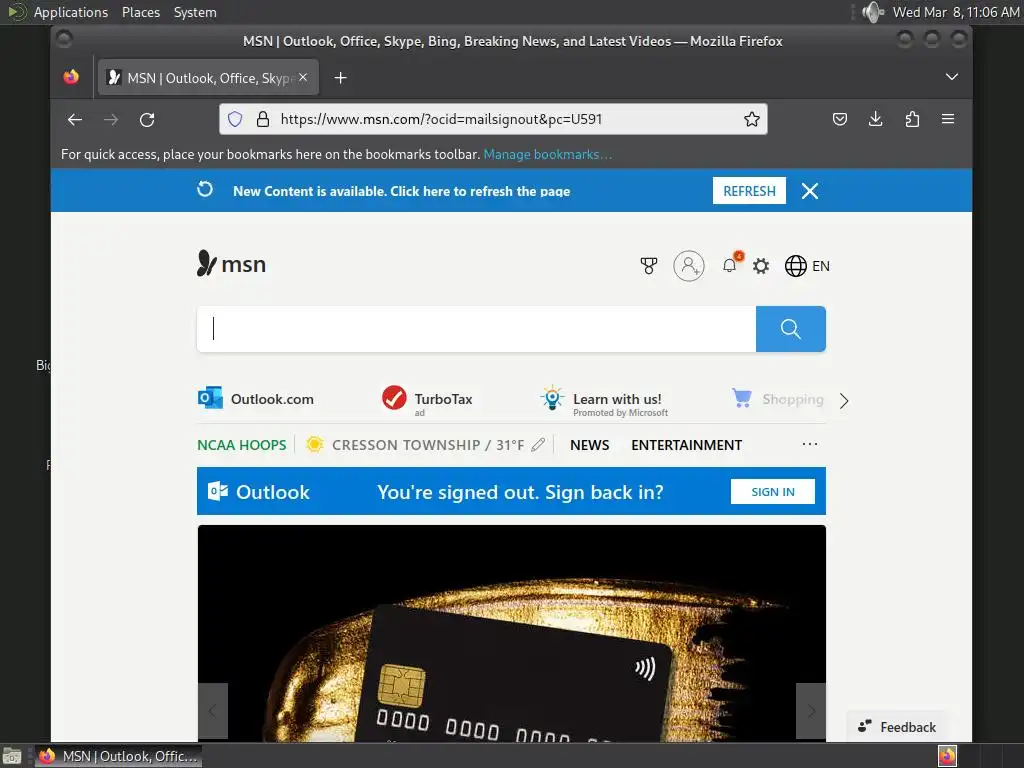Select the NEWS navigation tab
The width and height of the screenshot is (1024, 768).
(x=590, y=445)
